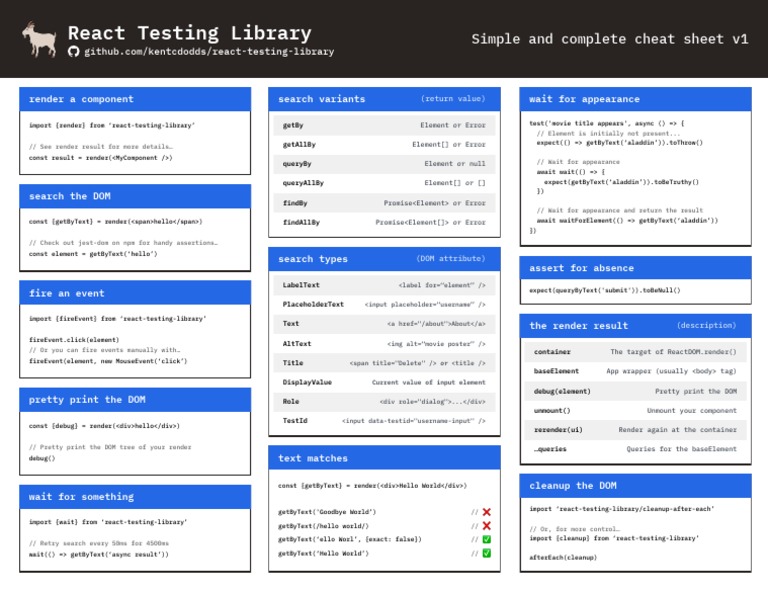Screen dimensions: 768x594
Task: Click the '(description)' column label
Action: pyautogui.click(x=707, y=325)
